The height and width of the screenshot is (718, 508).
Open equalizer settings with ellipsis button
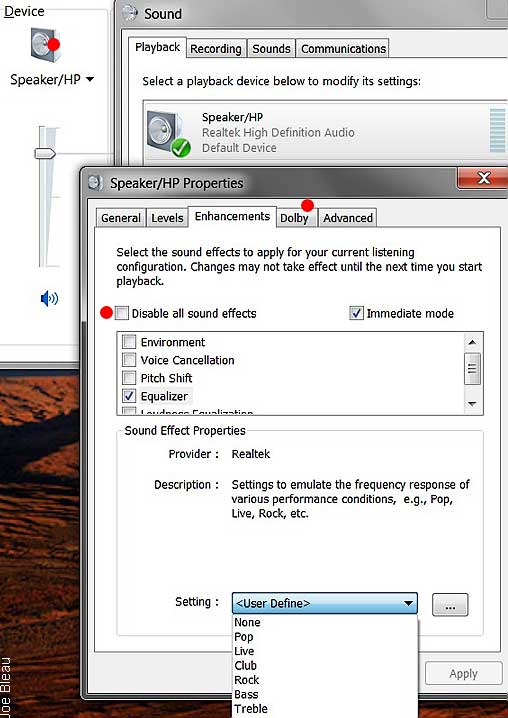point(450,605)
